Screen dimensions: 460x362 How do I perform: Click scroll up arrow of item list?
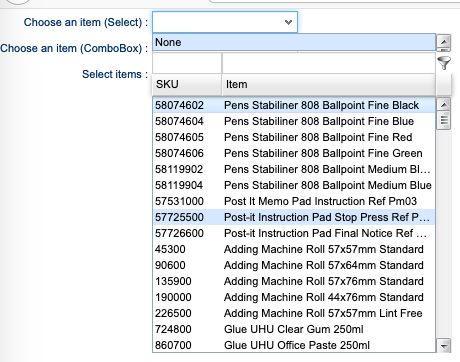(x=444, y=105)
